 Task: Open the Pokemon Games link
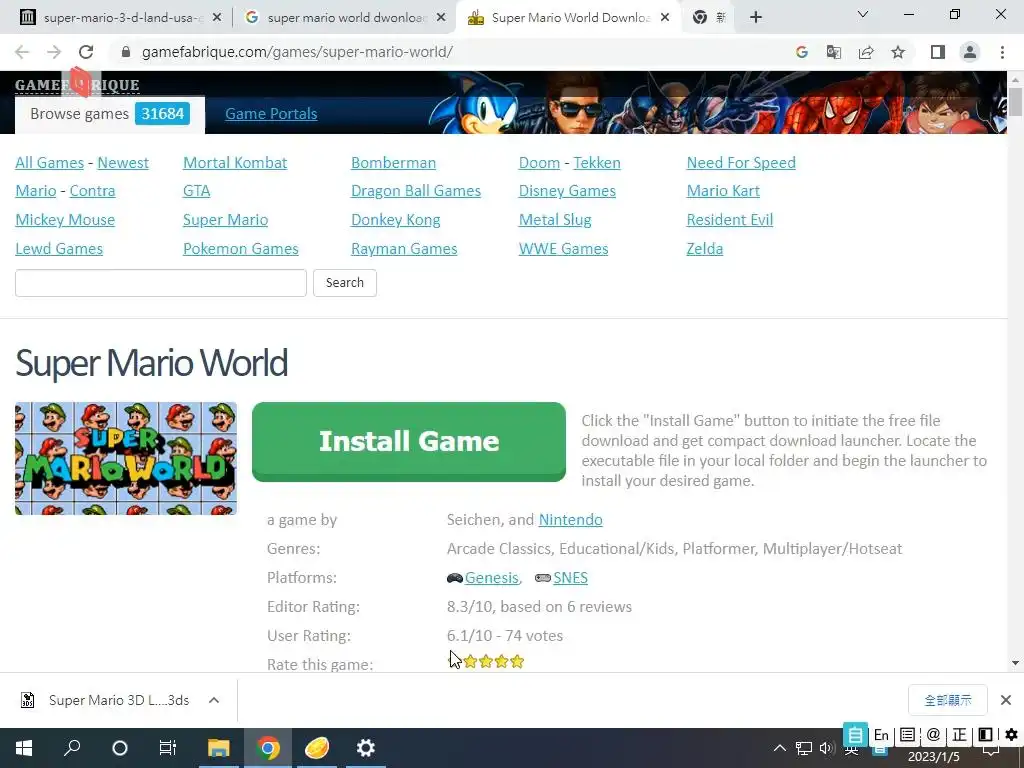point(240,249)
